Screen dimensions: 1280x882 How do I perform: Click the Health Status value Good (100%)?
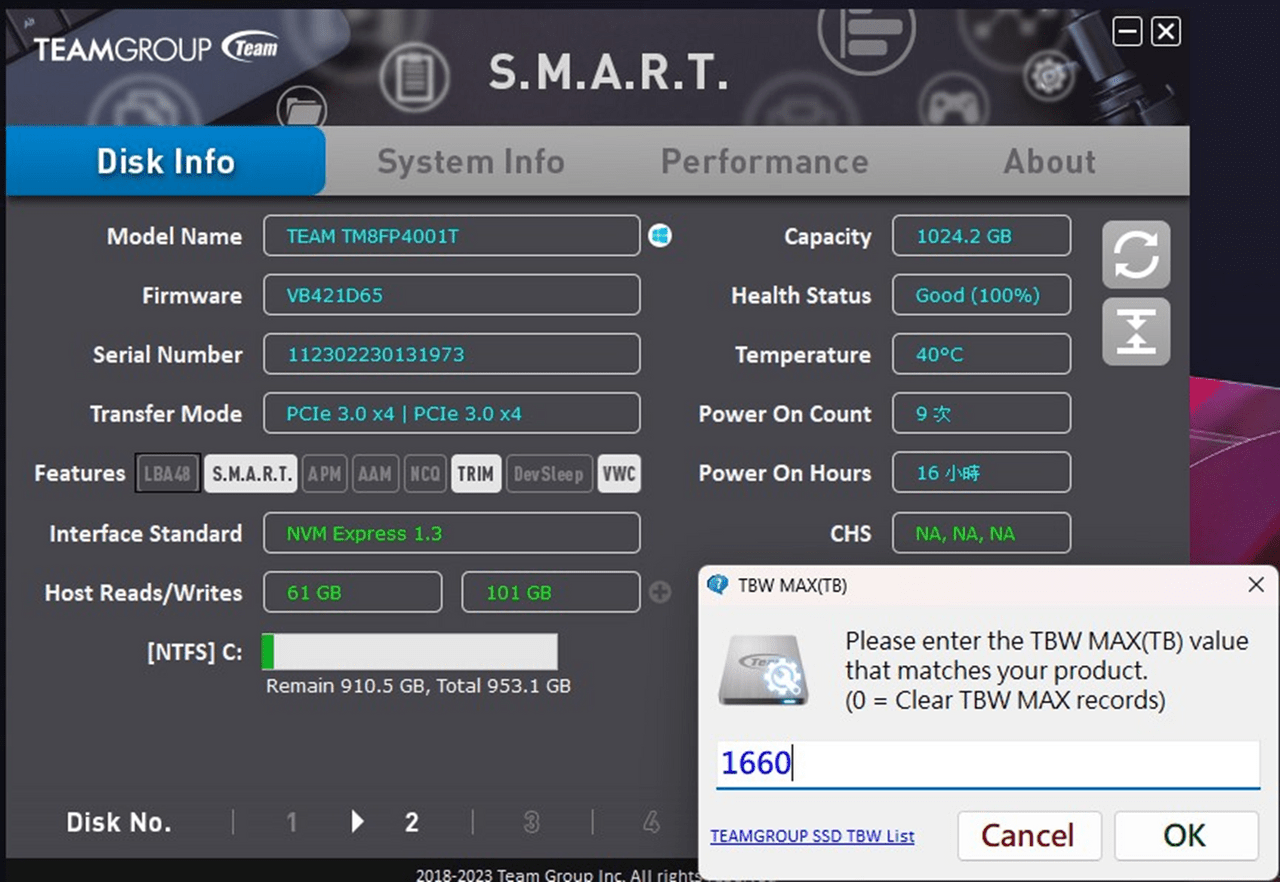click(982, 295)
